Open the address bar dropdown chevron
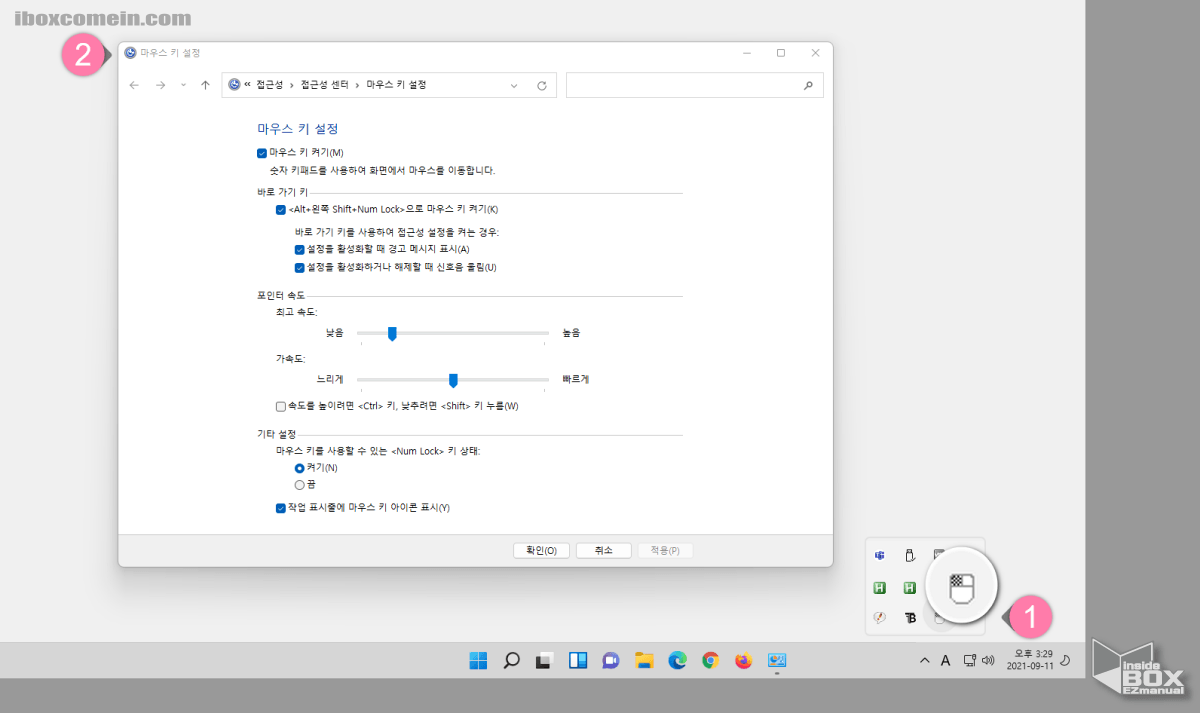 (514, 85)
